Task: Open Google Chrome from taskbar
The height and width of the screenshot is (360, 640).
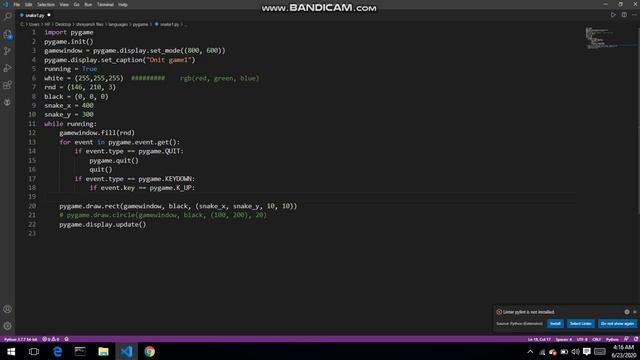Action: (x=149, y=351)
